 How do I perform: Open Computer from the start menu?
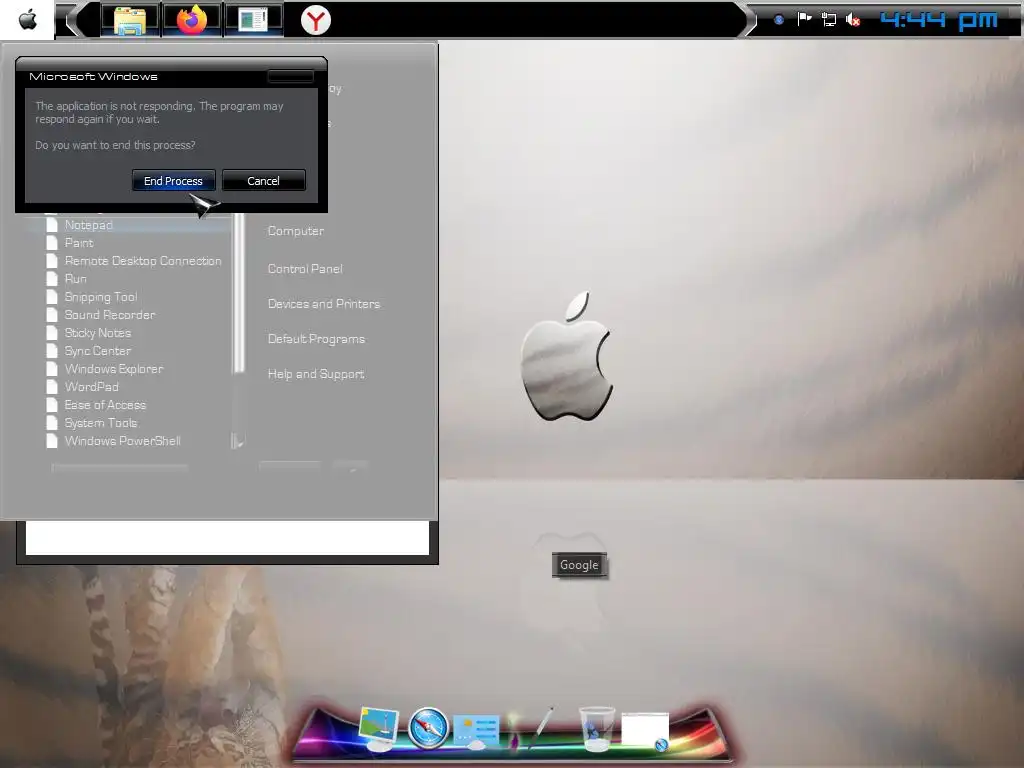296,231
